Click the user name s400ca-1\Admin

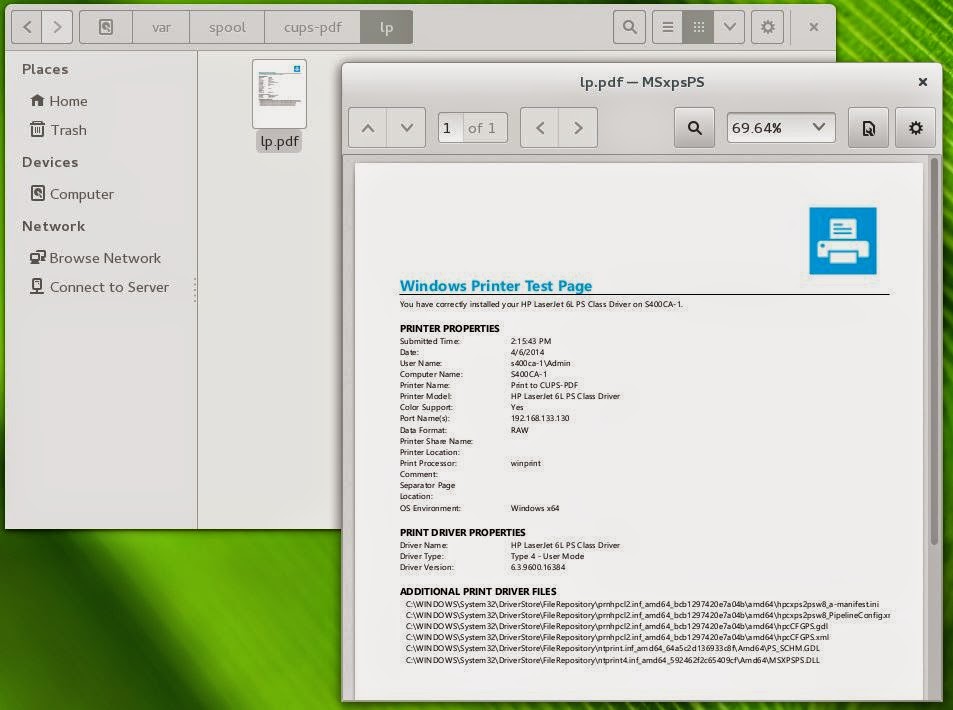tap(540, 363)
